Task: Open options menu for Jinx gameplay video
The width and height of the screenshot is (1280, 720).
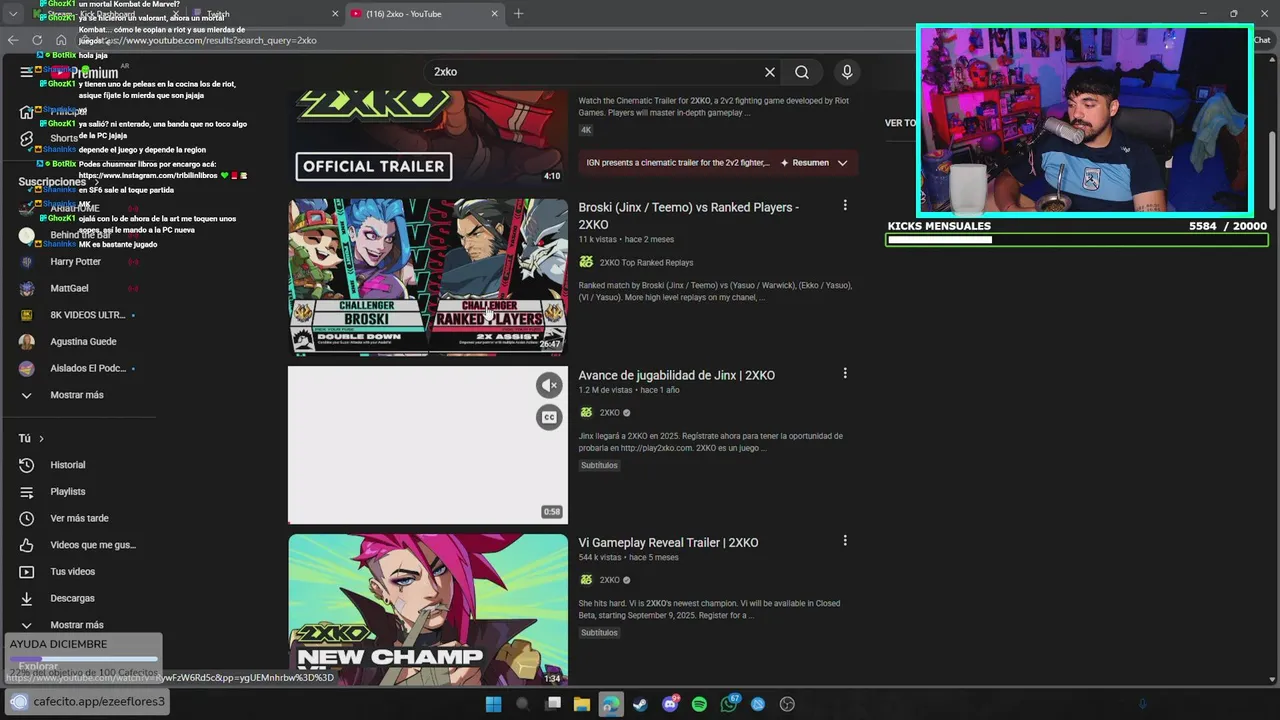Action: [x=845, y=373]
